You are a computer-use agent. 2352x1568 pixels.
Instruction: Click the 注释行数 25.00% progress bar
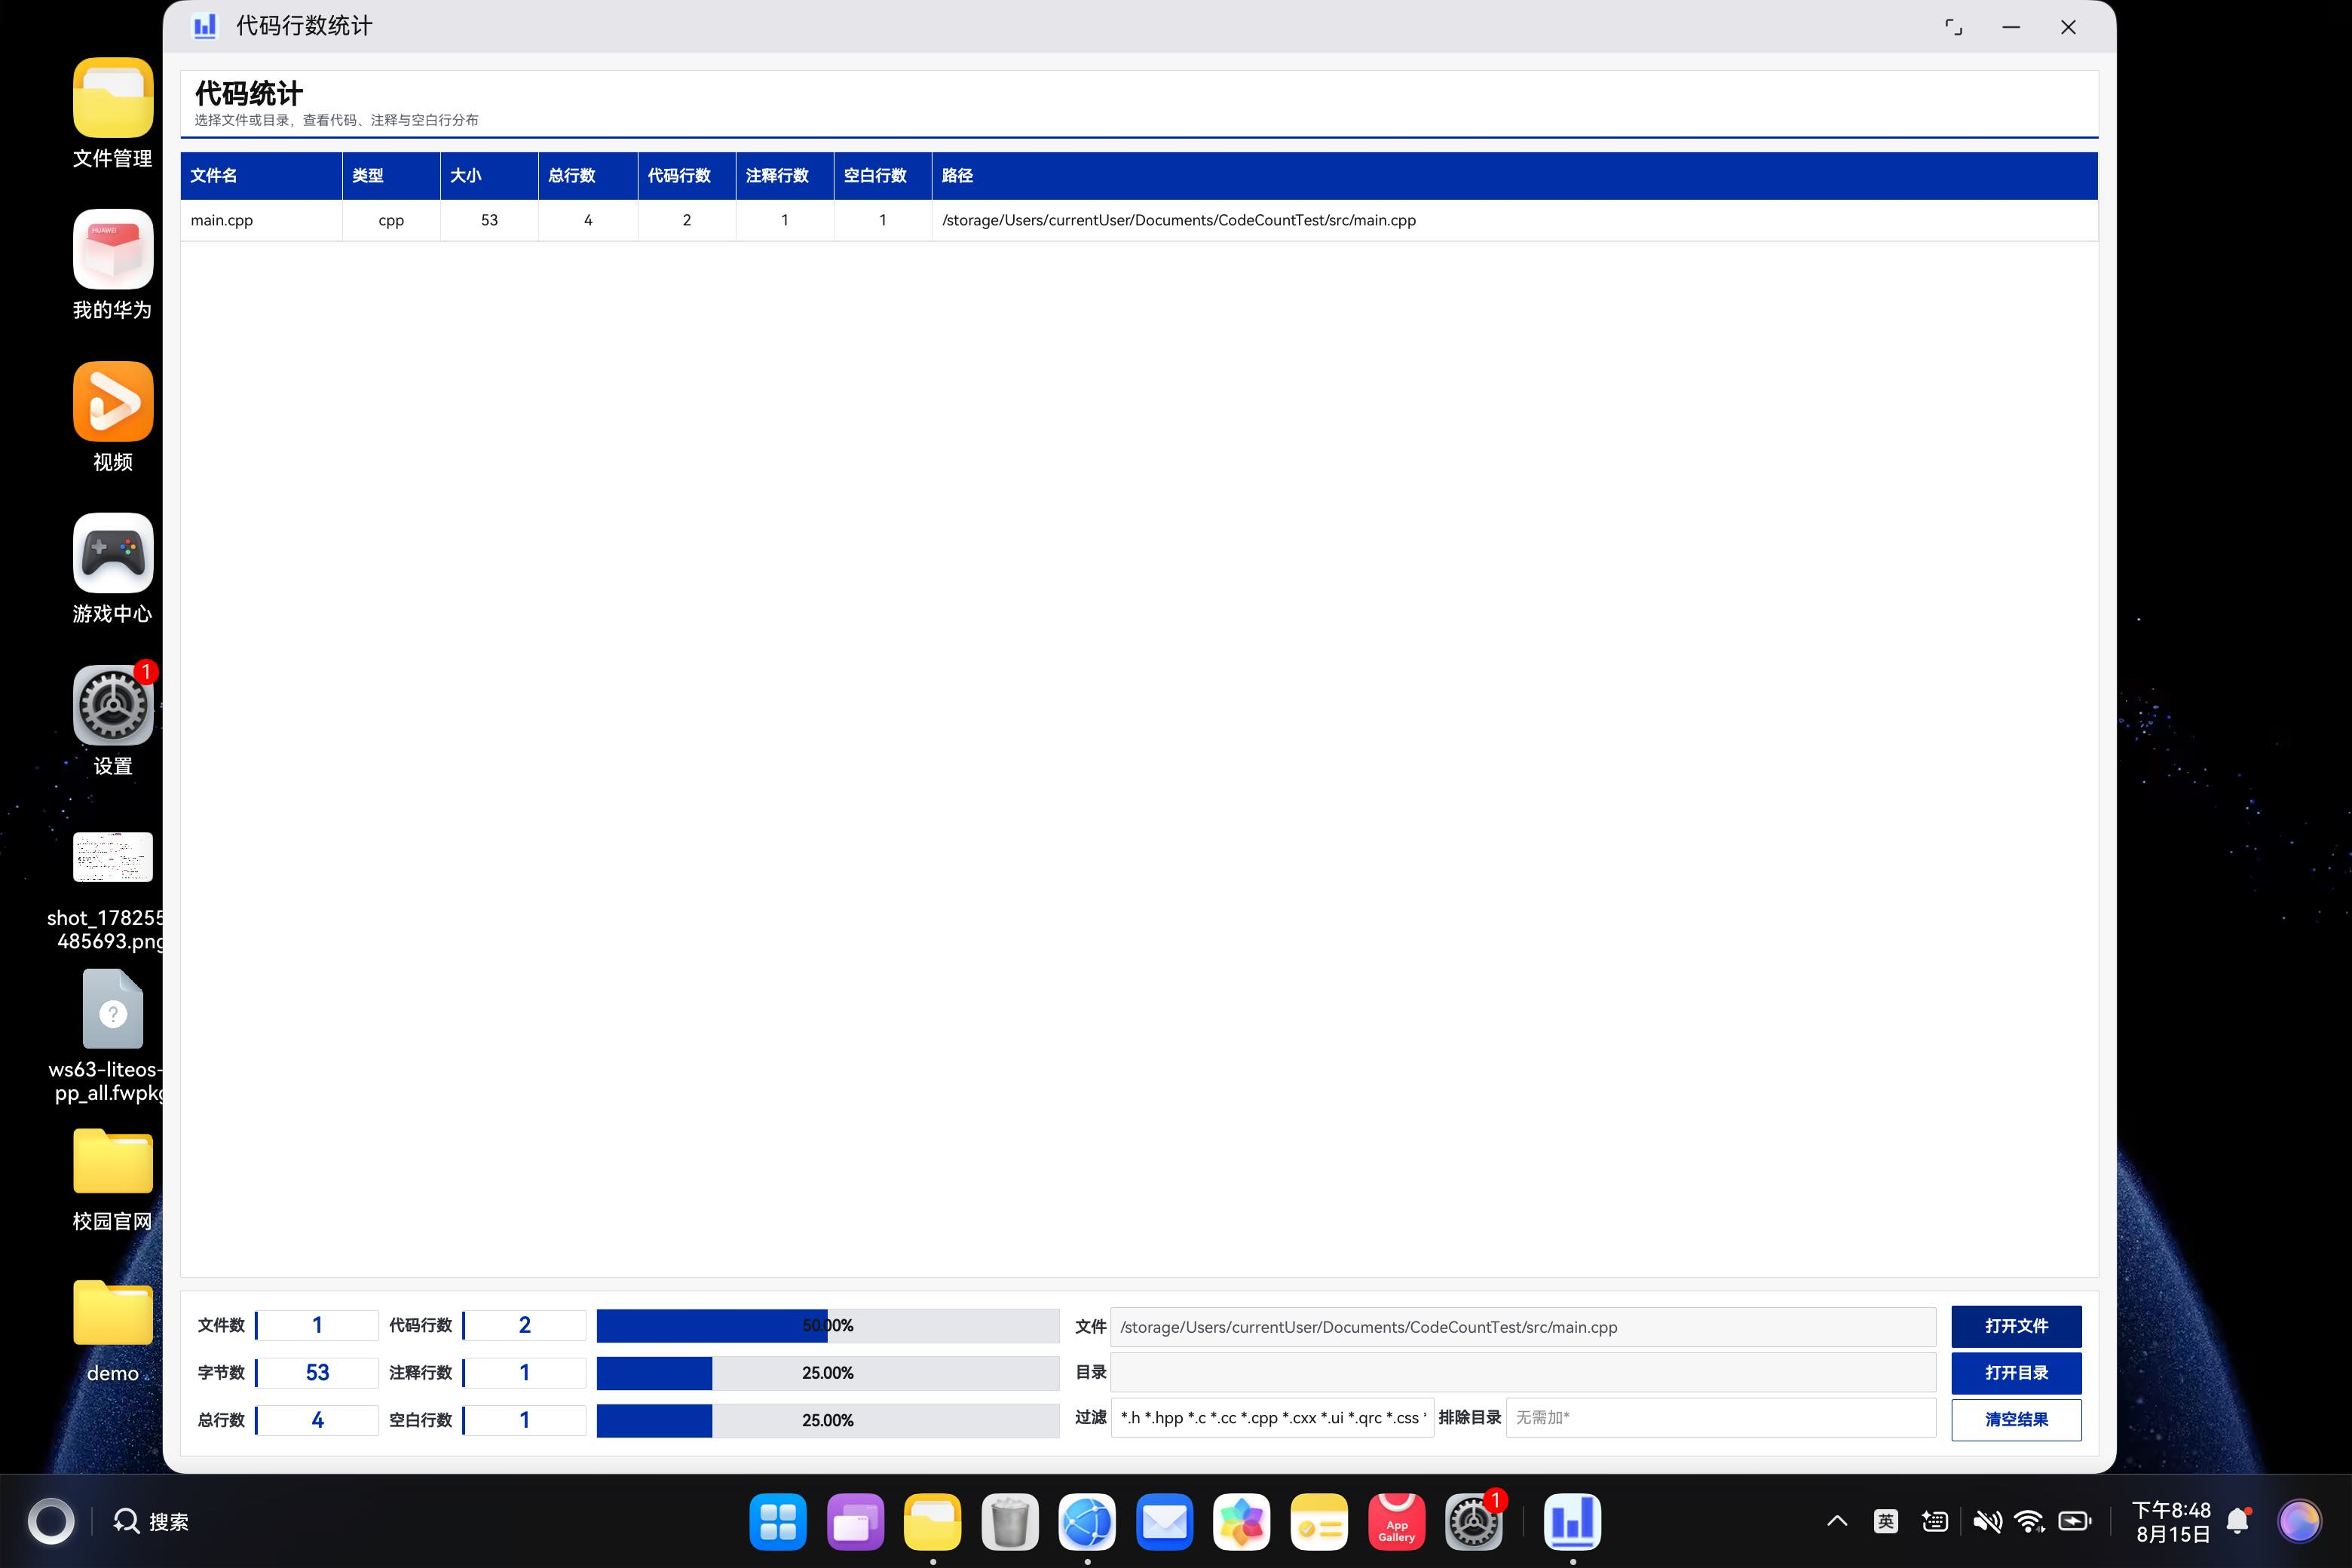pyautogui.click(x=828, y=1373)
